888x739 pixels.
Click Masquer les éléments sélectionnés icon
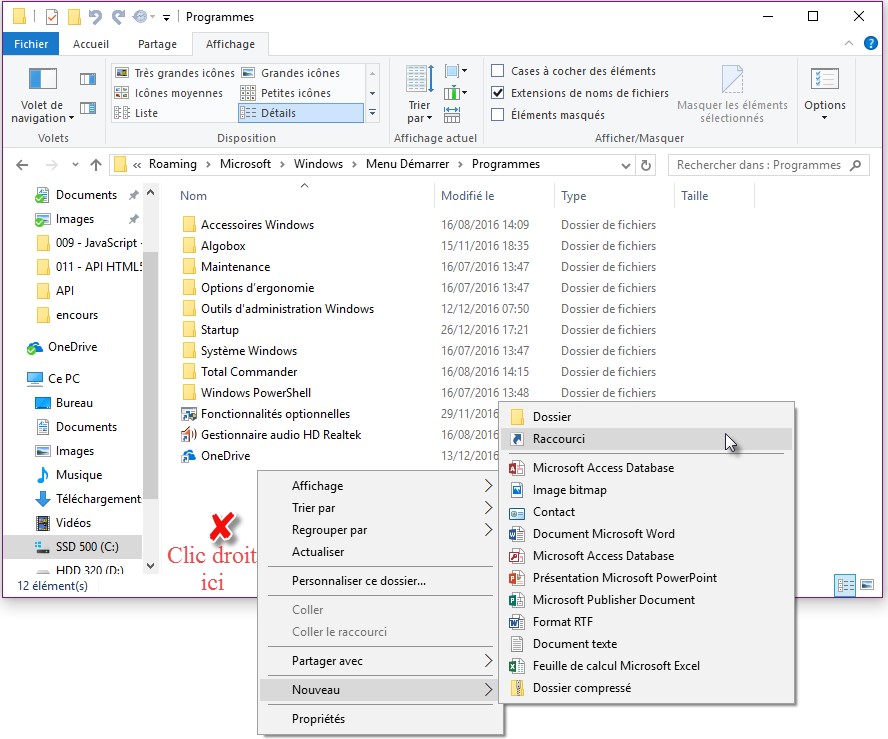732,80
